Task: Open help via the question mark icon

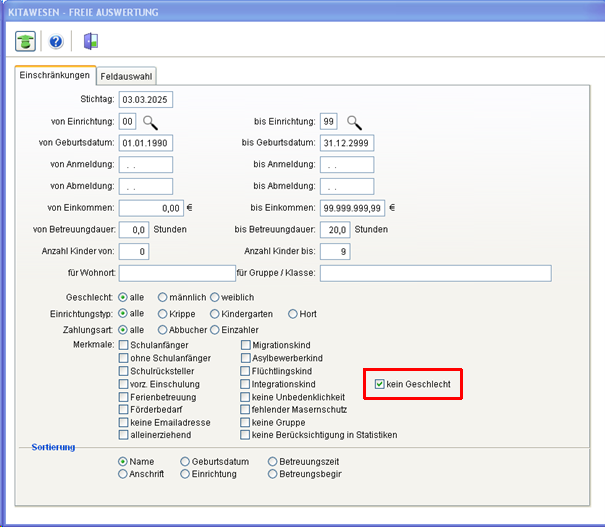Action: [56, 41]
